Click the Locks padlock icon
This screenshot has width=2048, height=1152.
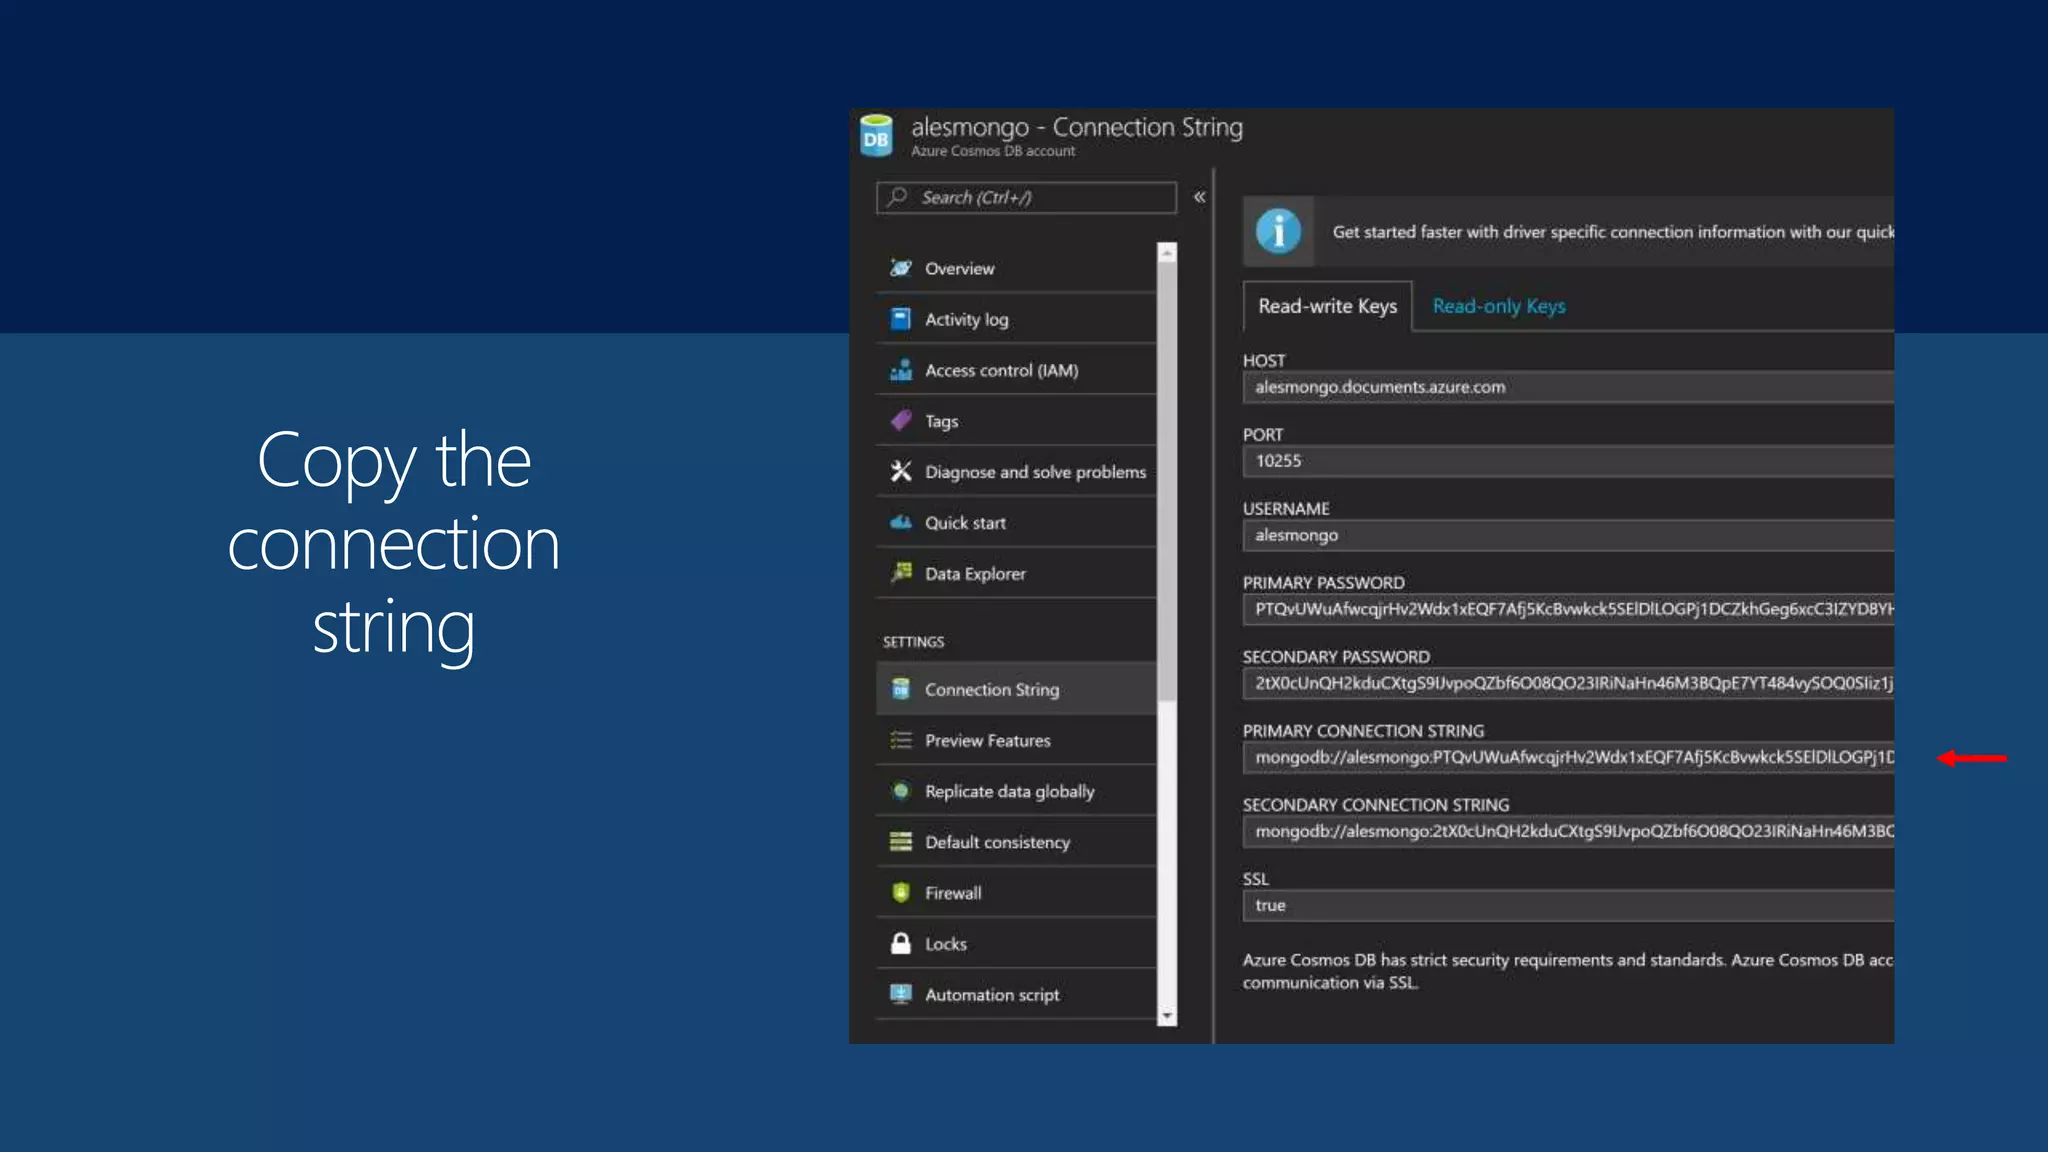pos(900,943)
